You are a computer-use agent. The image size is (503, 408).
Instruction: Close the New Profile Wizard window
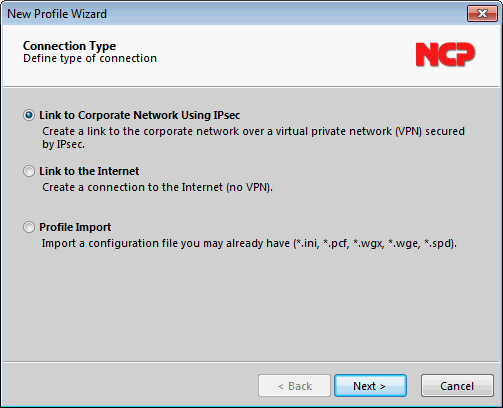tap(482, 14)
